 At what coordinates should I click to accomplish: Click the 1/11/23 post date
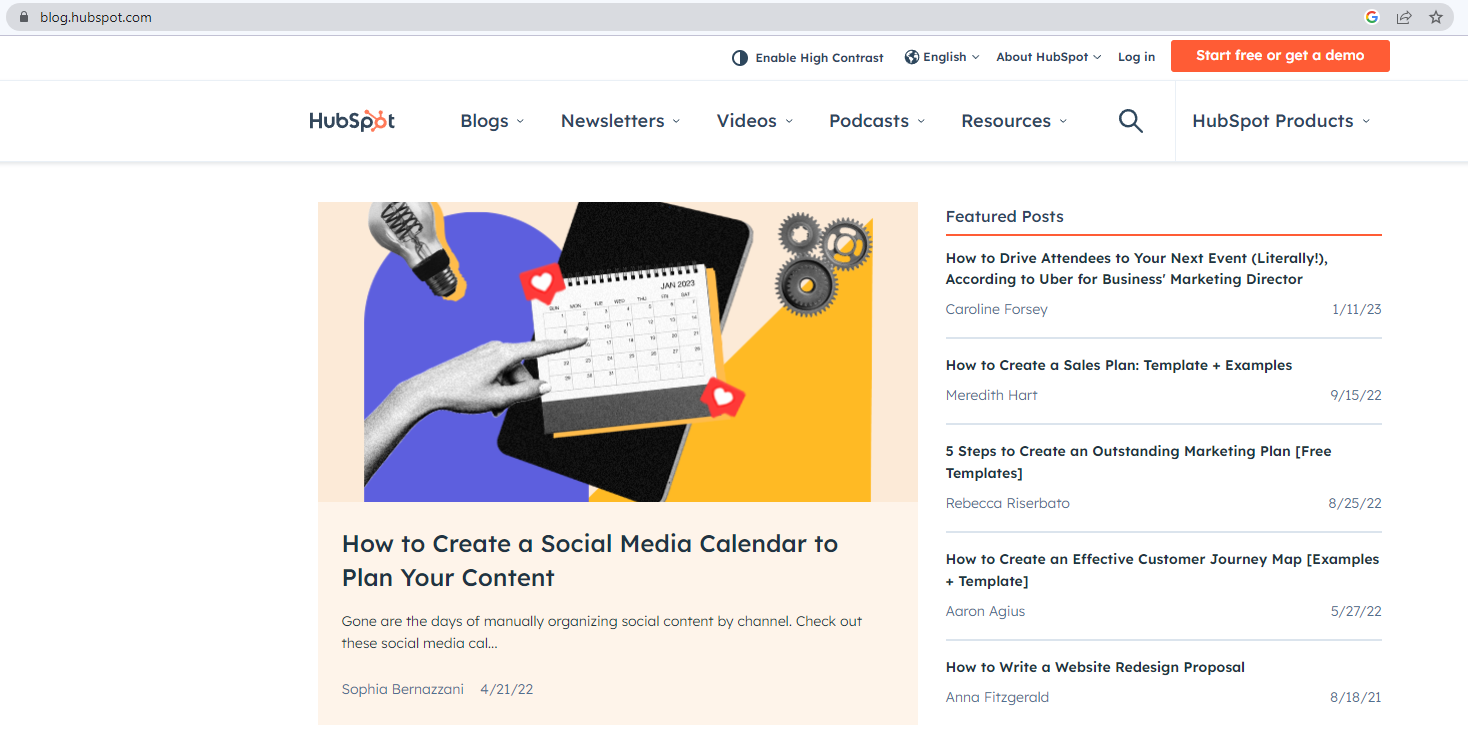(x=1357, y=309)
